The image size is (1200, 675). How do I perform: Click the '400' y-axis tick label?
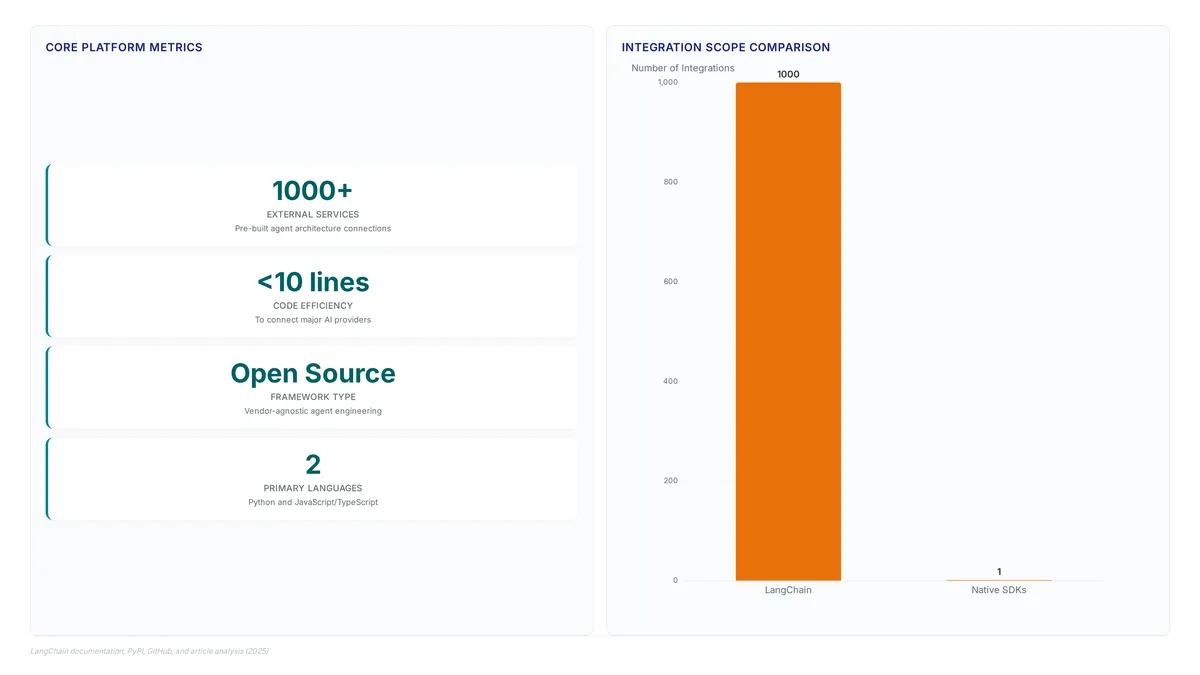coord(670,381)
